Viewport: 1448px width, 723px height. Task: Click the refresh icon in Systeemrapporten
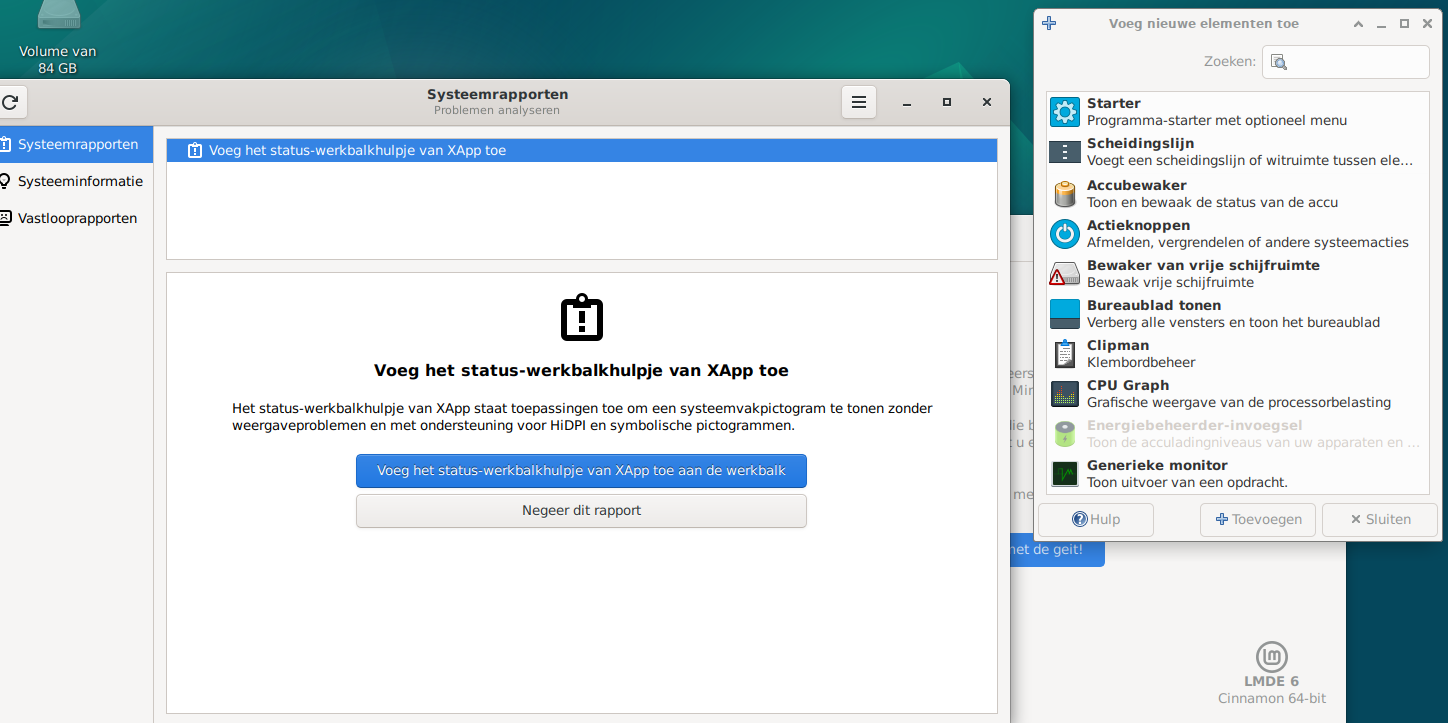[x=10, y=102]
